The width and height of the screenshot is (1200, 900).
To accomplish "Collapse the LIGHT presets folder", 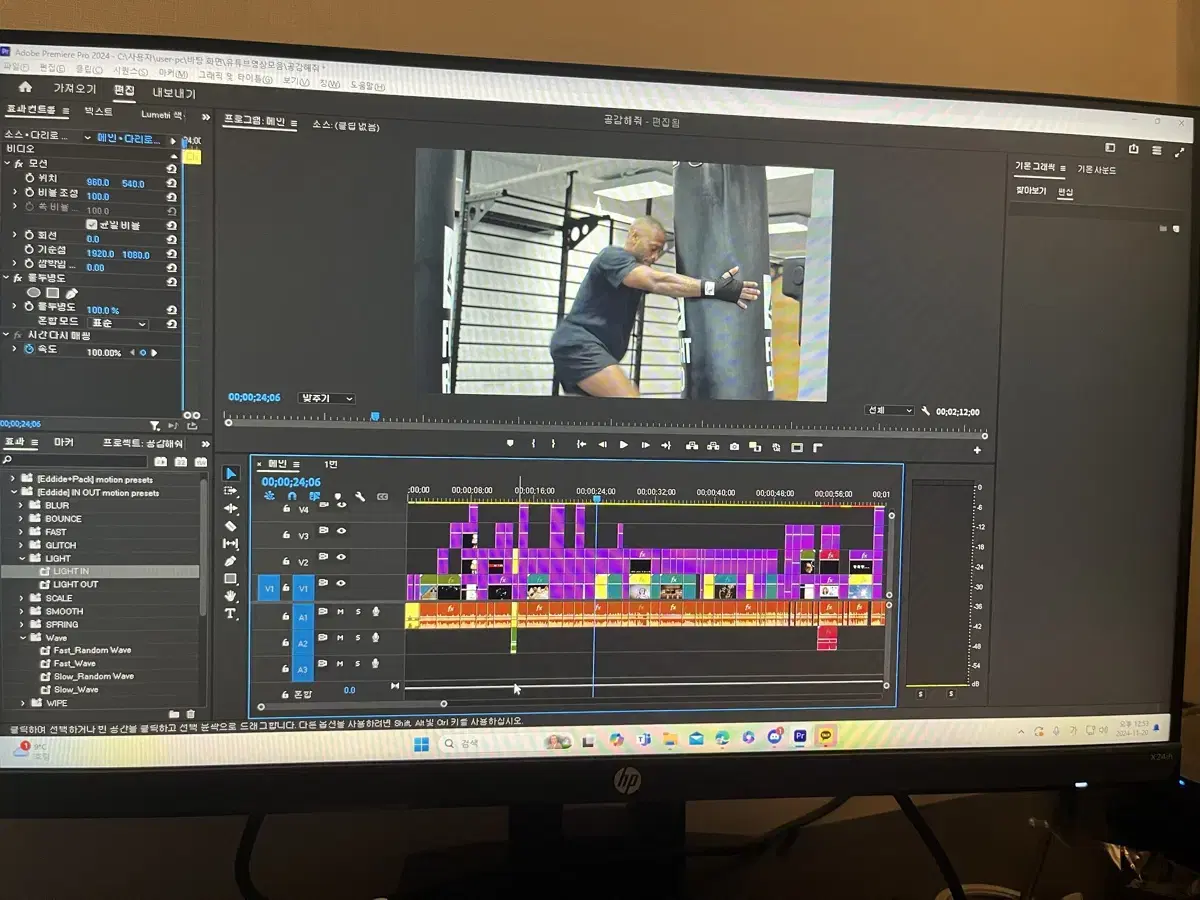I will (x=21, y=558).
